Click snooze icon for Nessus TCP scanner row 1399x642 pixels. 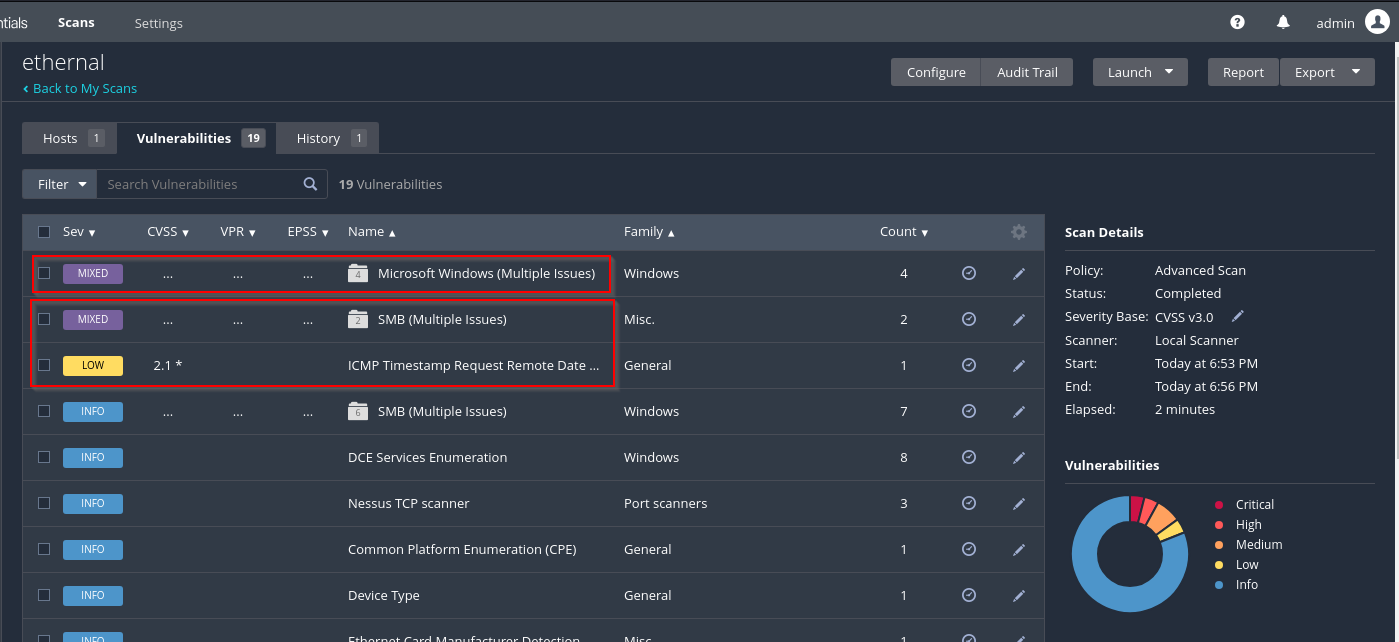tap(968, 503)
